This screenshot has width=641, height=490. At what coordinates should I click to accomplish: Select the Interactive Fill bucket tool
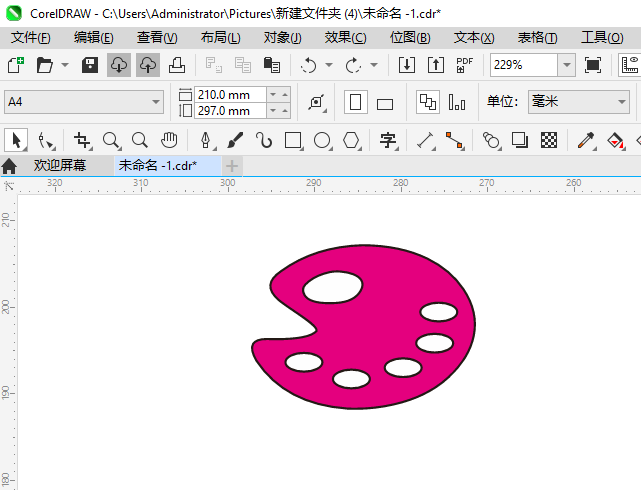[615, 140]
